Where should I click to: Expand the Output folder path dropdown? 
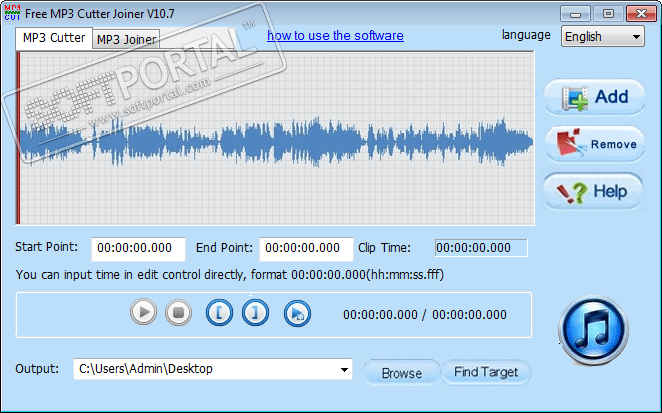[343, 370]
